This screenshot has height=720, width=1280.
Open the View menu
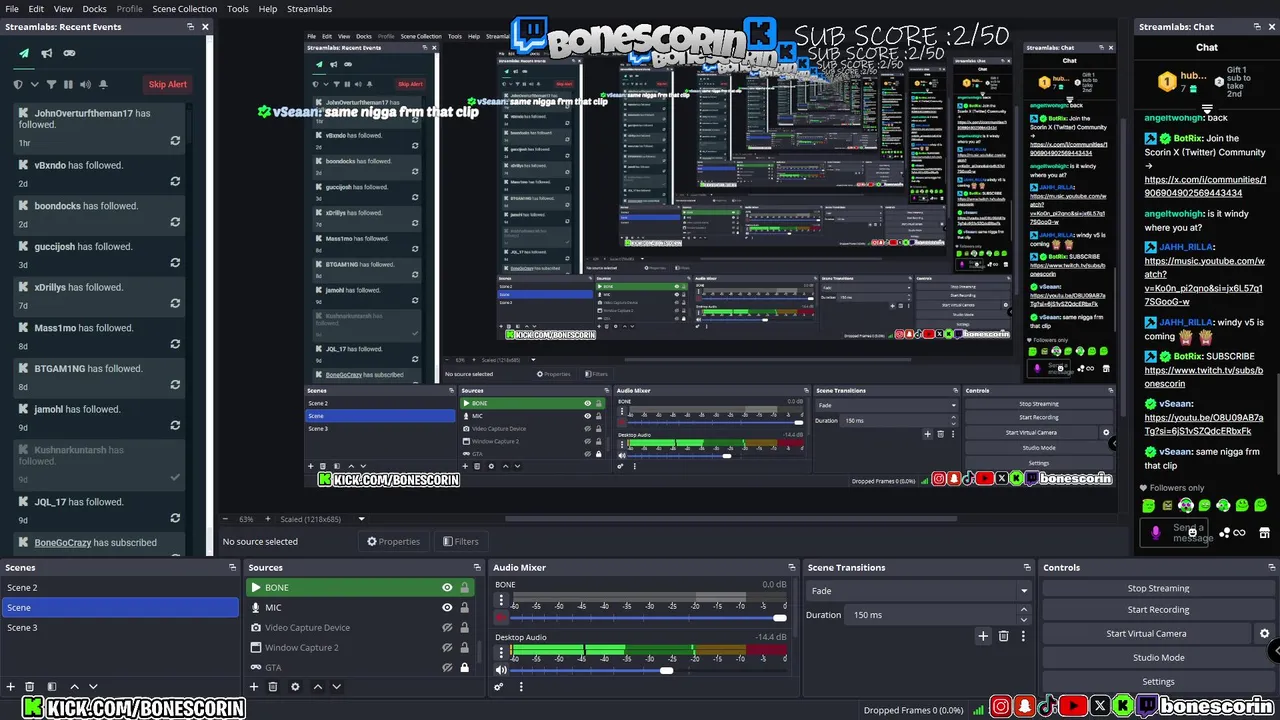tap(63, 9)
